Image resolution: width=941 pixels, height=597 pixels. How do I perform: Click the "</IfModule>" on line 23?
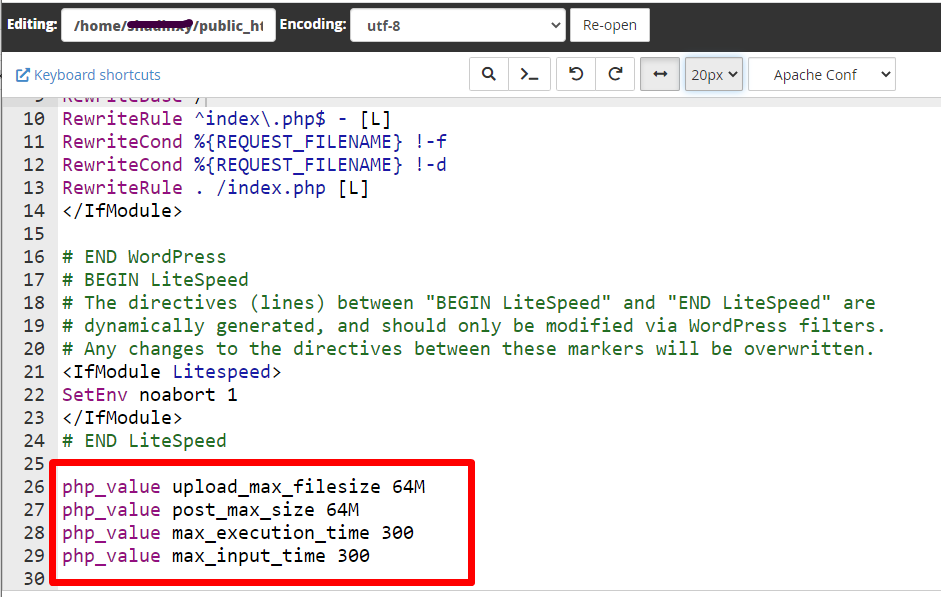tap(122, 418)
